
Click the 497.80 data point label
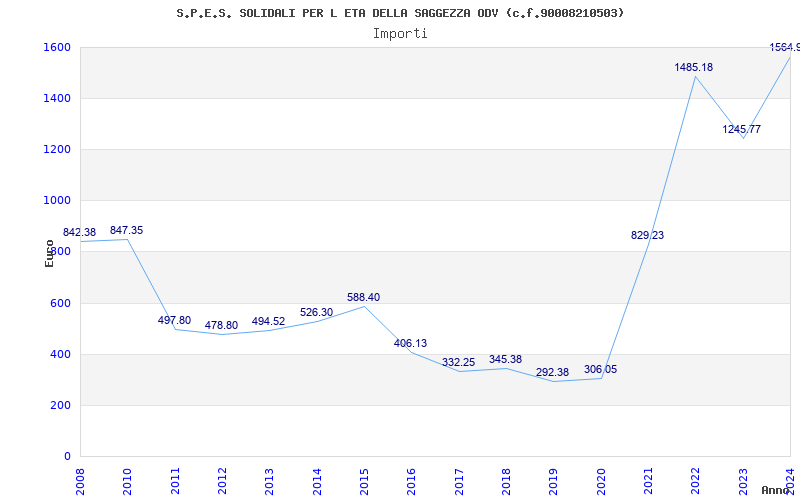pos(174,320)
